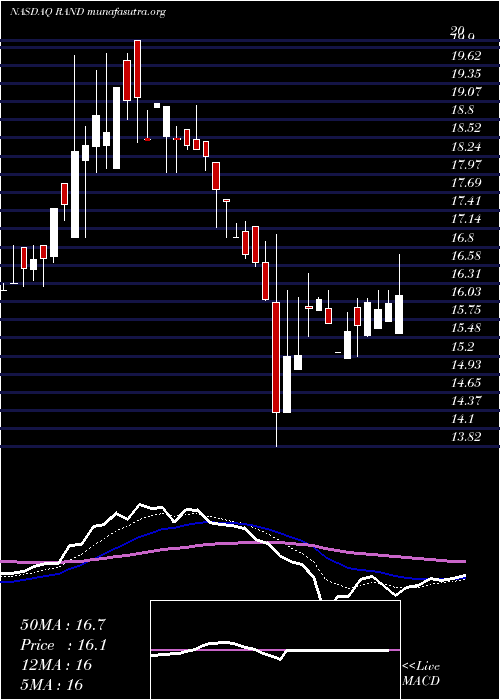This screenshot has height=700, width=500.
Task: Click the 16.58 price axis label
Action: pyautogui.click(x=466, y=256)
